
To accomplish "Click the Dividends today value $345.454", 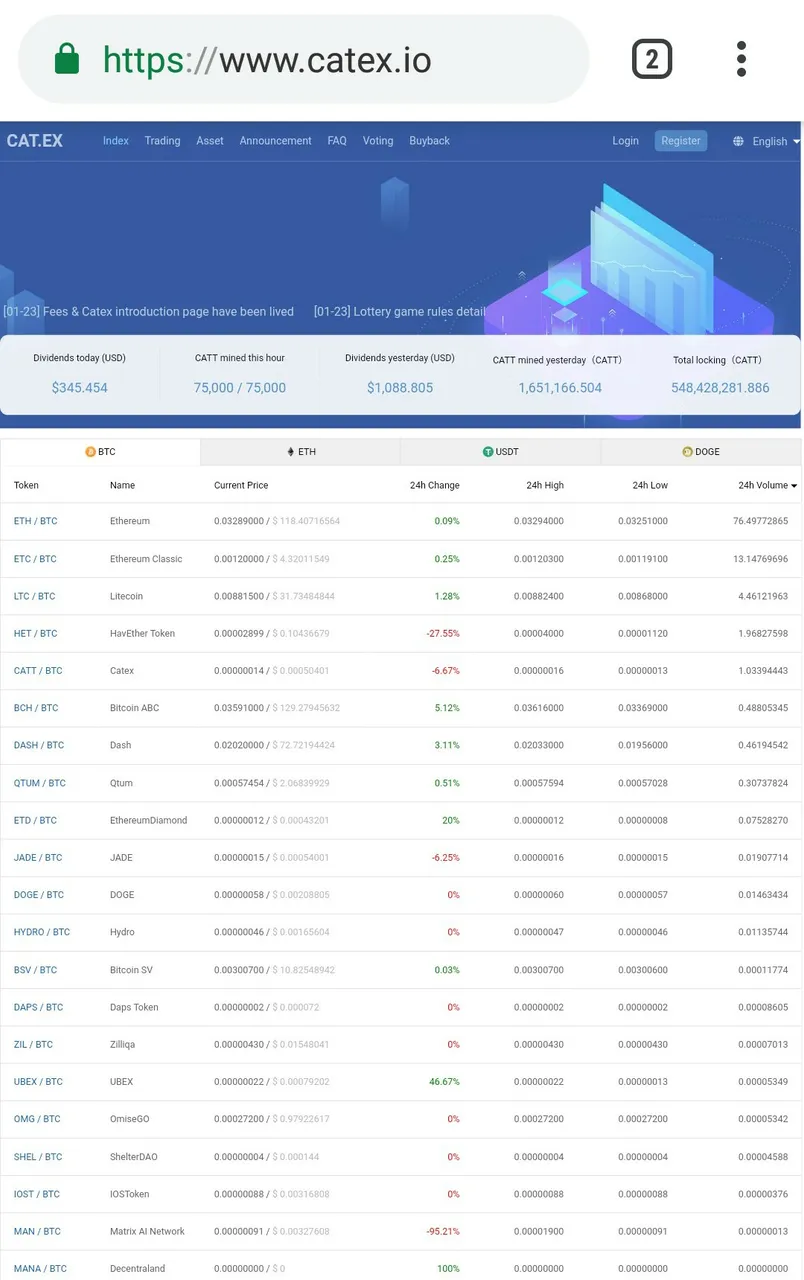I will point(80,388).
